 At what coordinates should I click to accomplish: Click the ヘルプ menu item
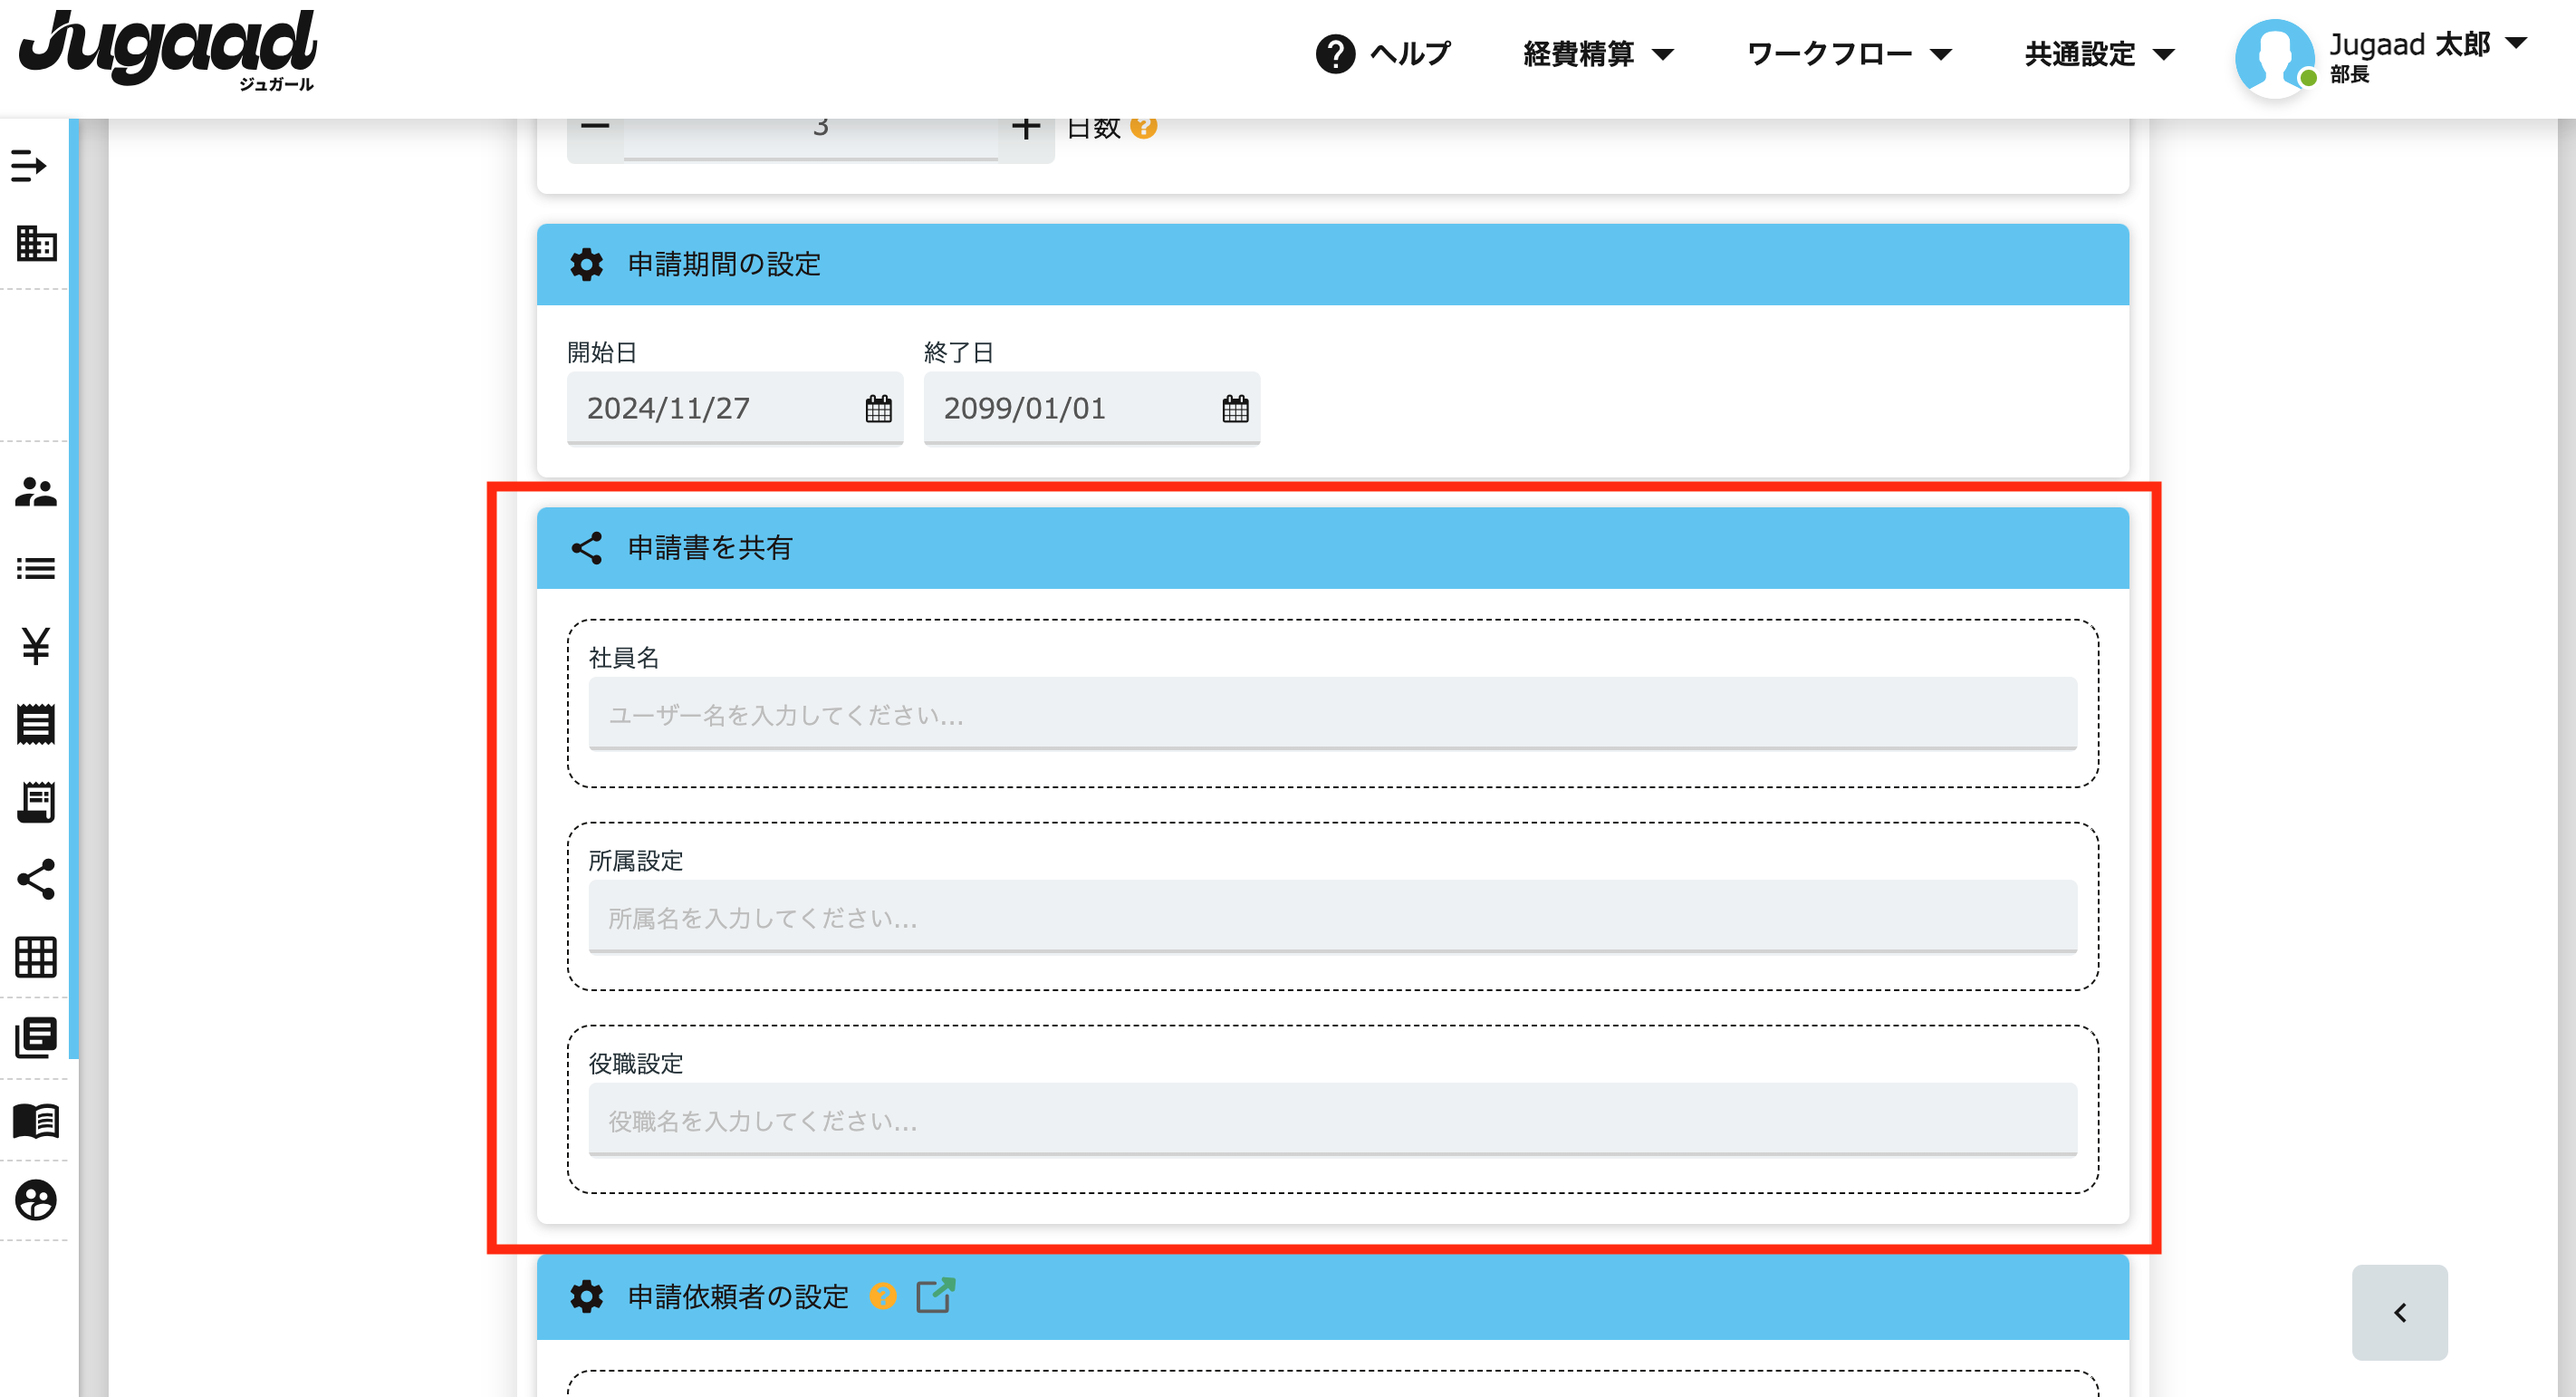tap(1410, 54)
